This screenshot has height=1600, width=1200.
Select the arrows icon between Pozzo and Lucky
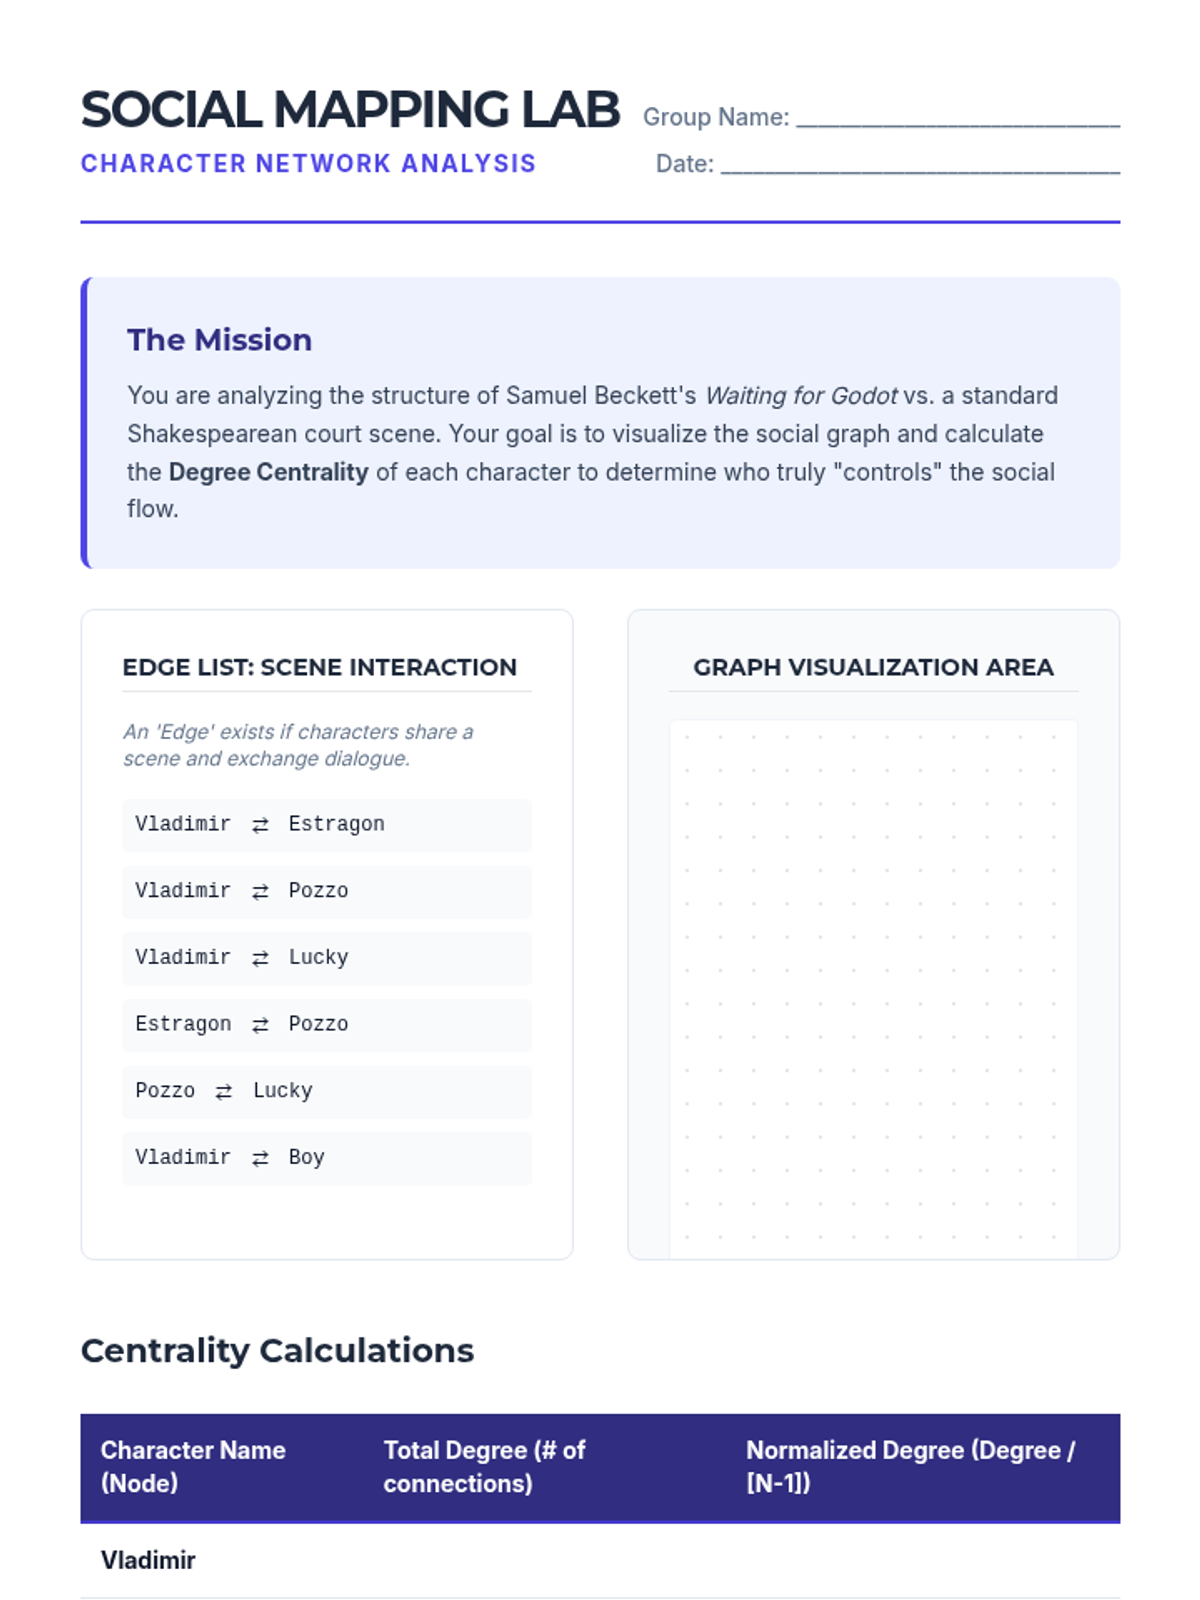click(224, 1091)
